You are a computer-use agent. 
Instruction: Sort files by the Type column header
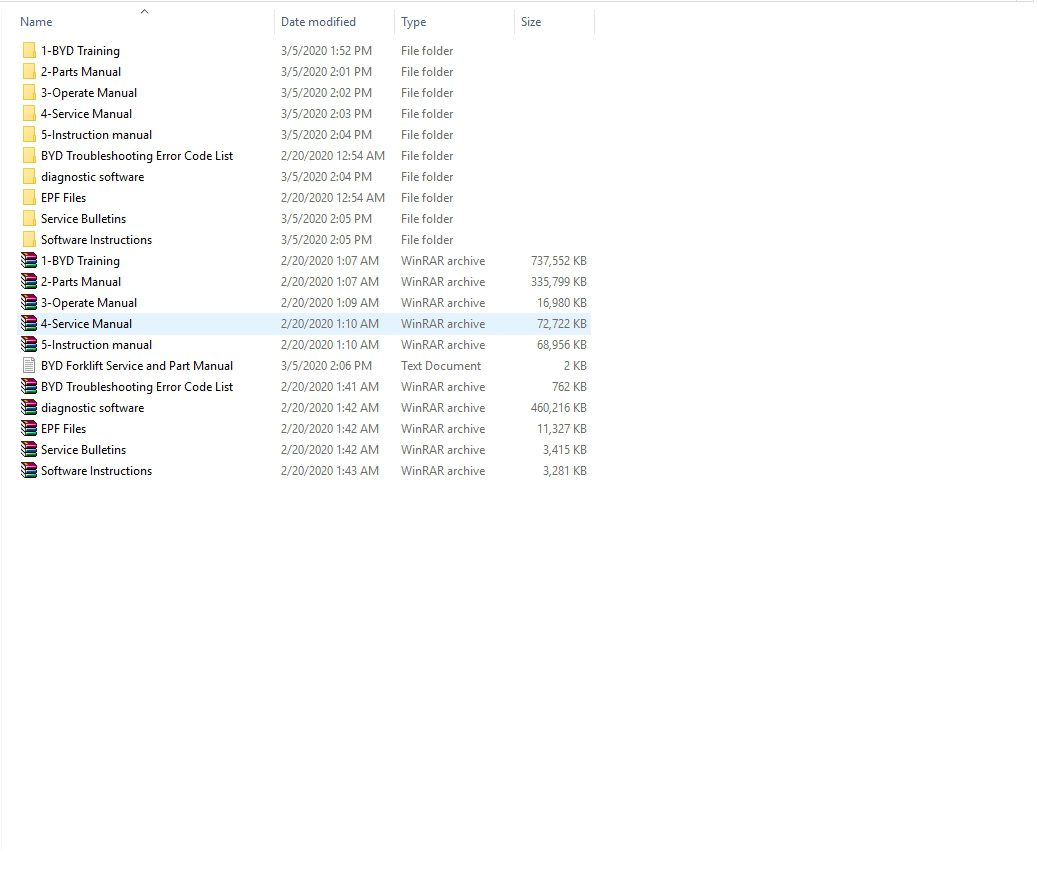pos(413,22)
